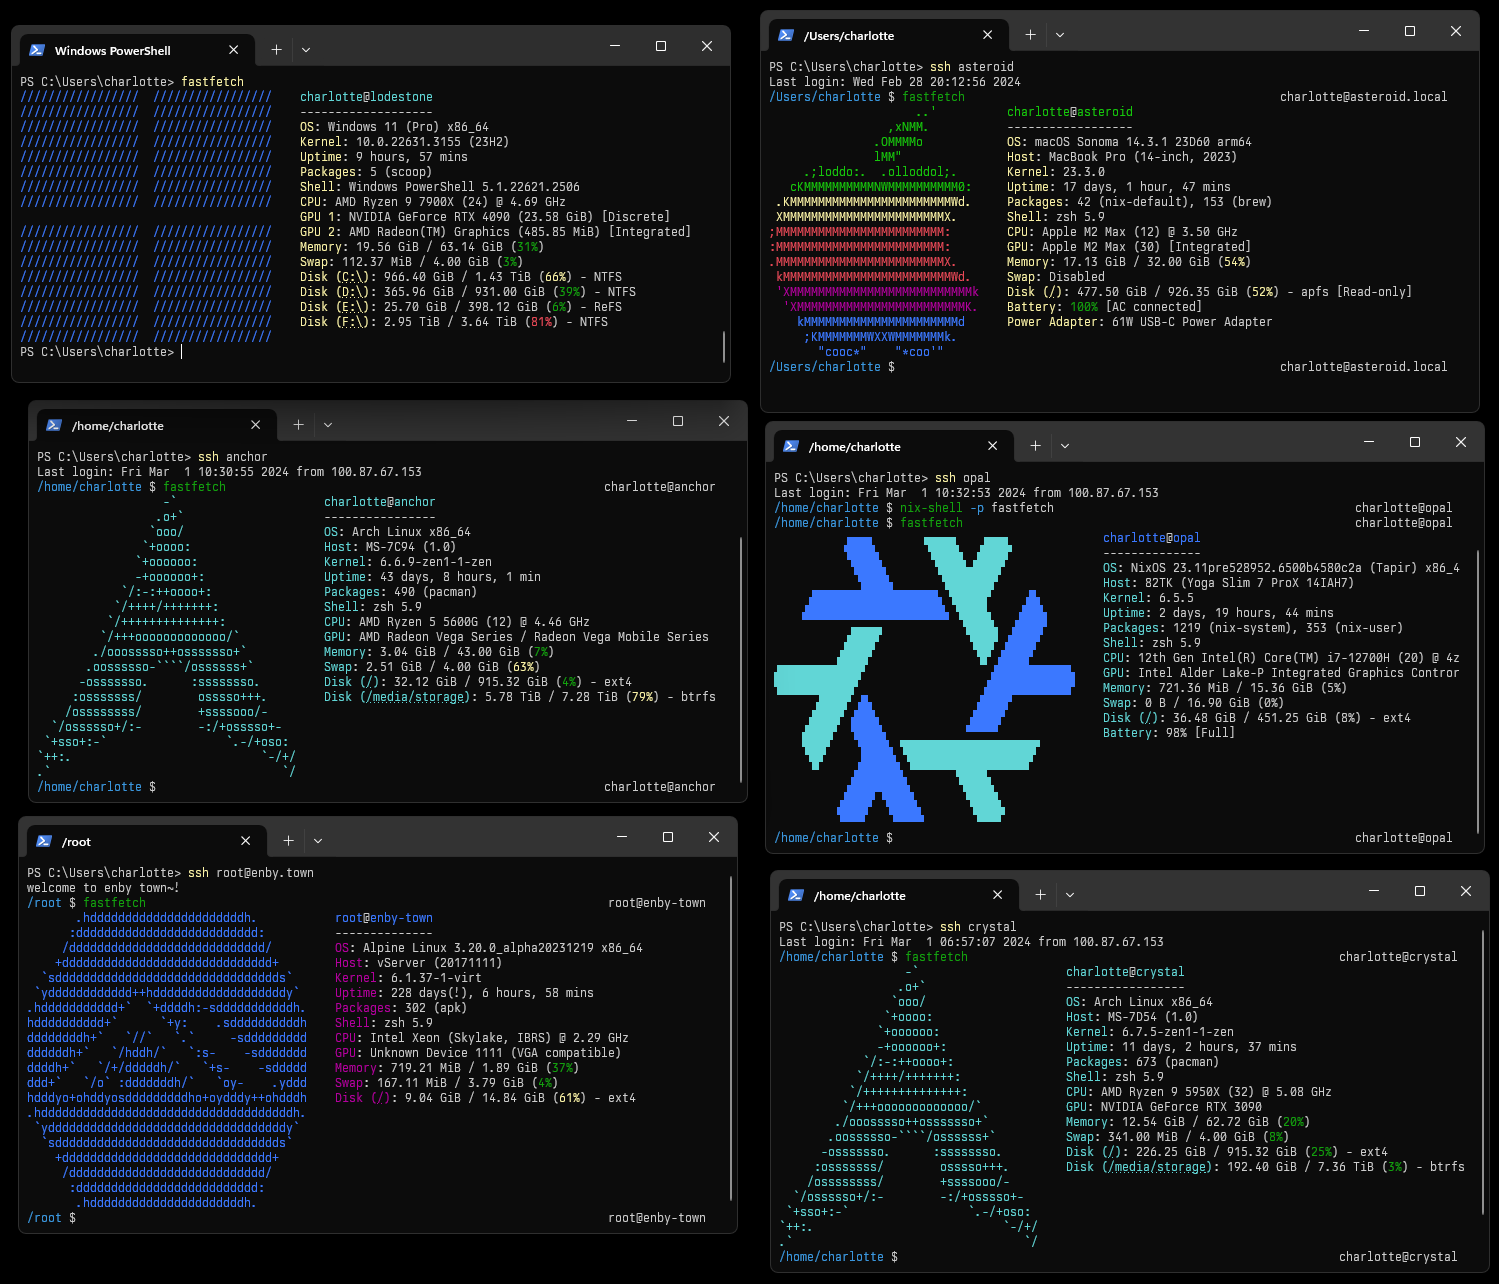Click 'Host: 82TK (Yoga Slim 7 ProX' line

pyautogui.click(x=1228, y=583)
